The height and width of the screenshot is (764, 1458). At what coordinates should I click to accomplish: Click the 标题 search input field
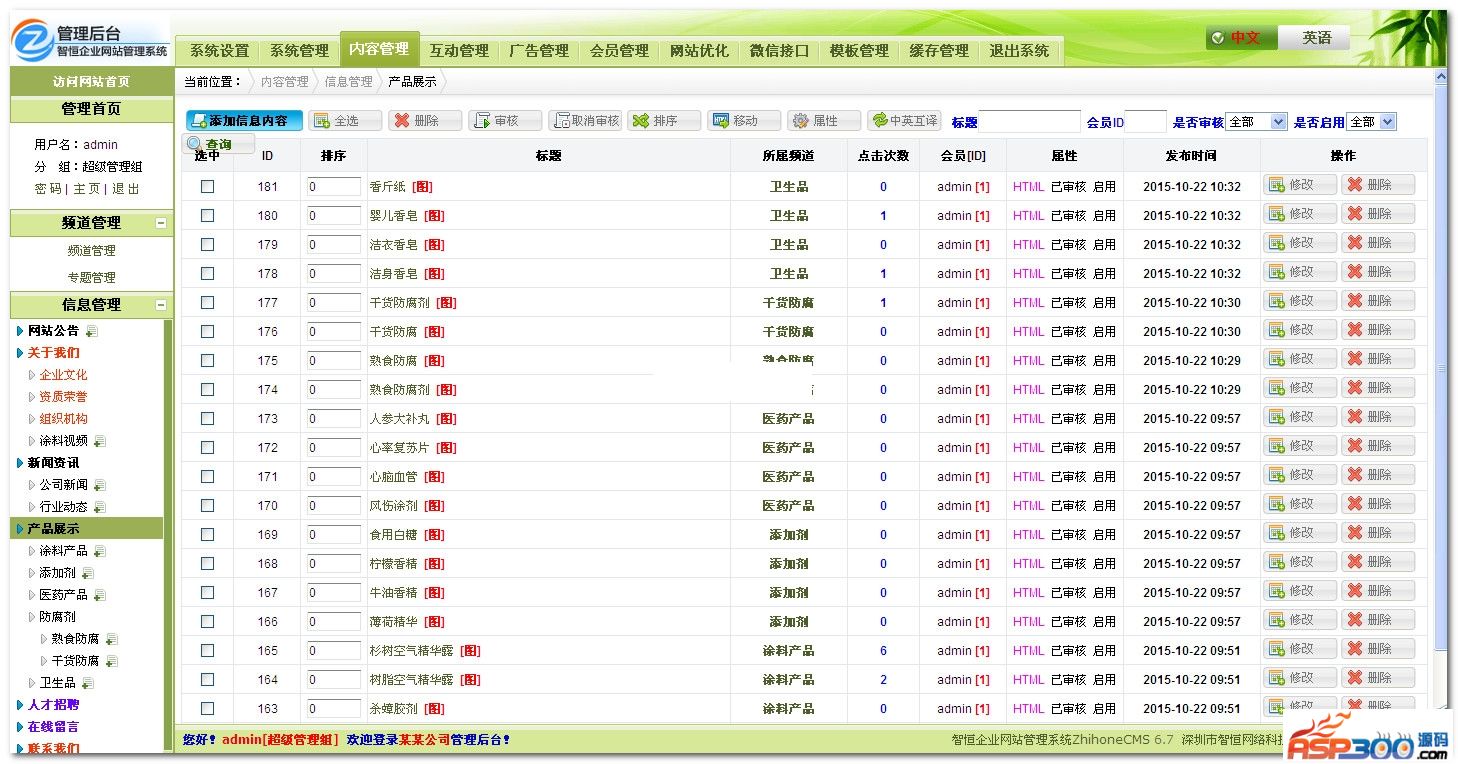1029,122
